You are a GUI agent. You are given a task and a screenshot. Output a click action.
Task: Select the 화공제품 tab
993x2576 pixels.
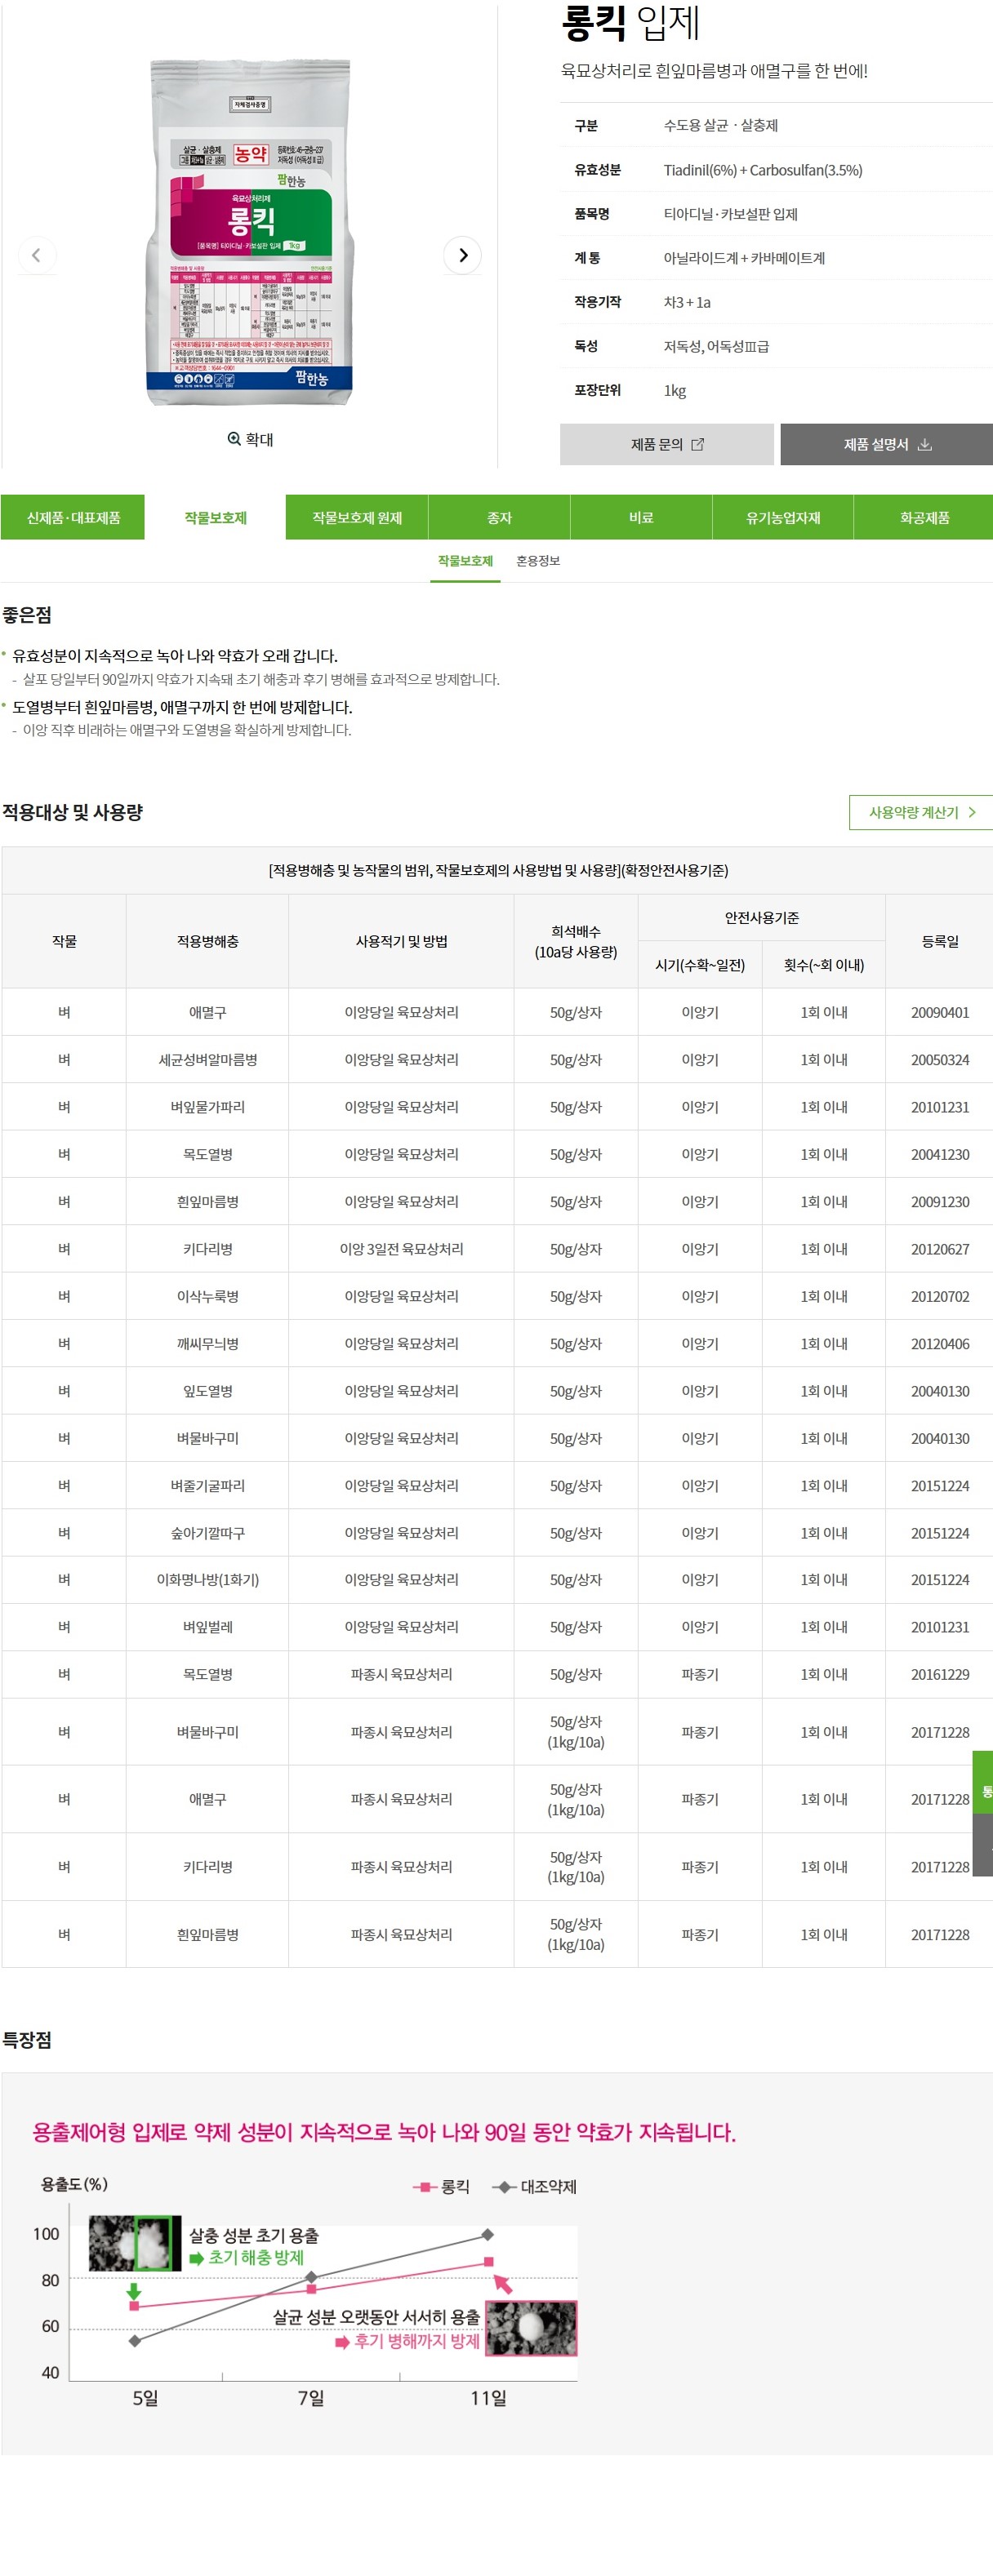point(924,517)
